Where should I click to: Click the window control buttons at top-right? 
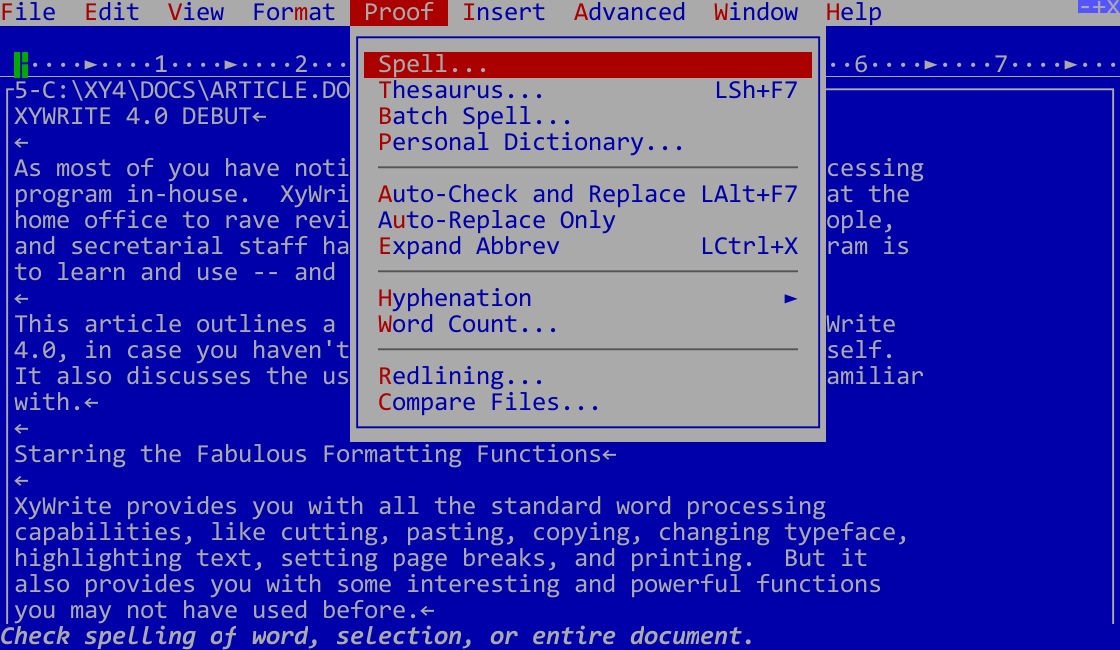(x=1099, y=6)
